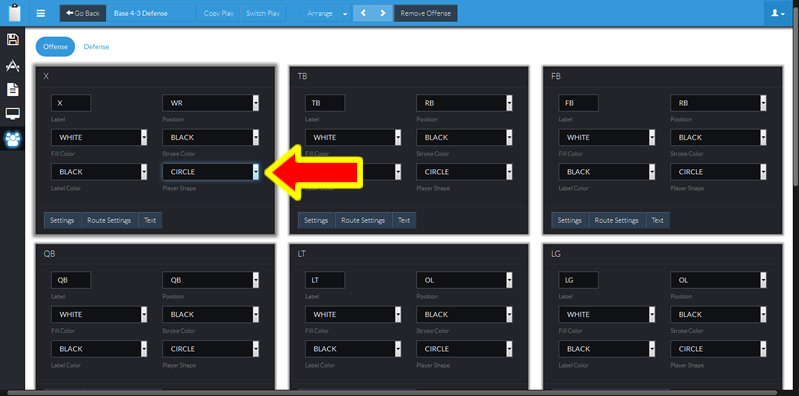Edit the QB player label field
Viewport: 799px width, 396px height.
71,280
